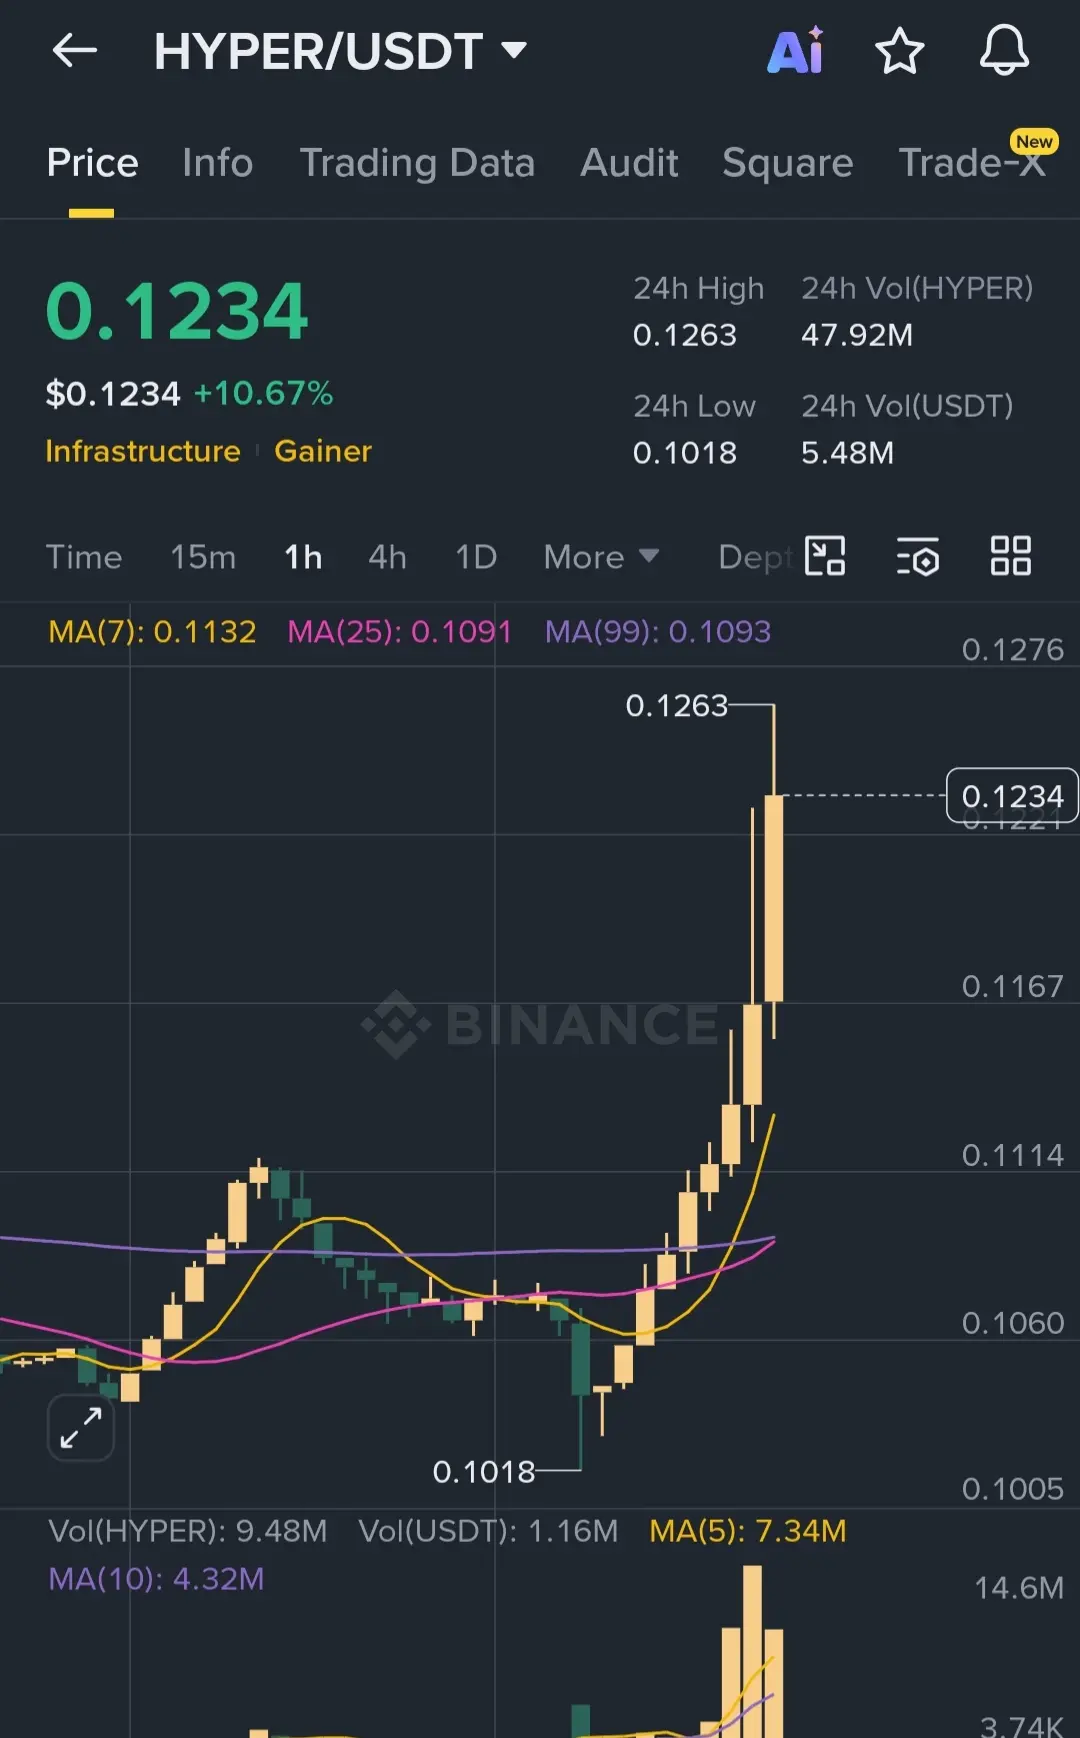Open the Trading Data tab
1080x1738 pixels.
click(417, 163)
